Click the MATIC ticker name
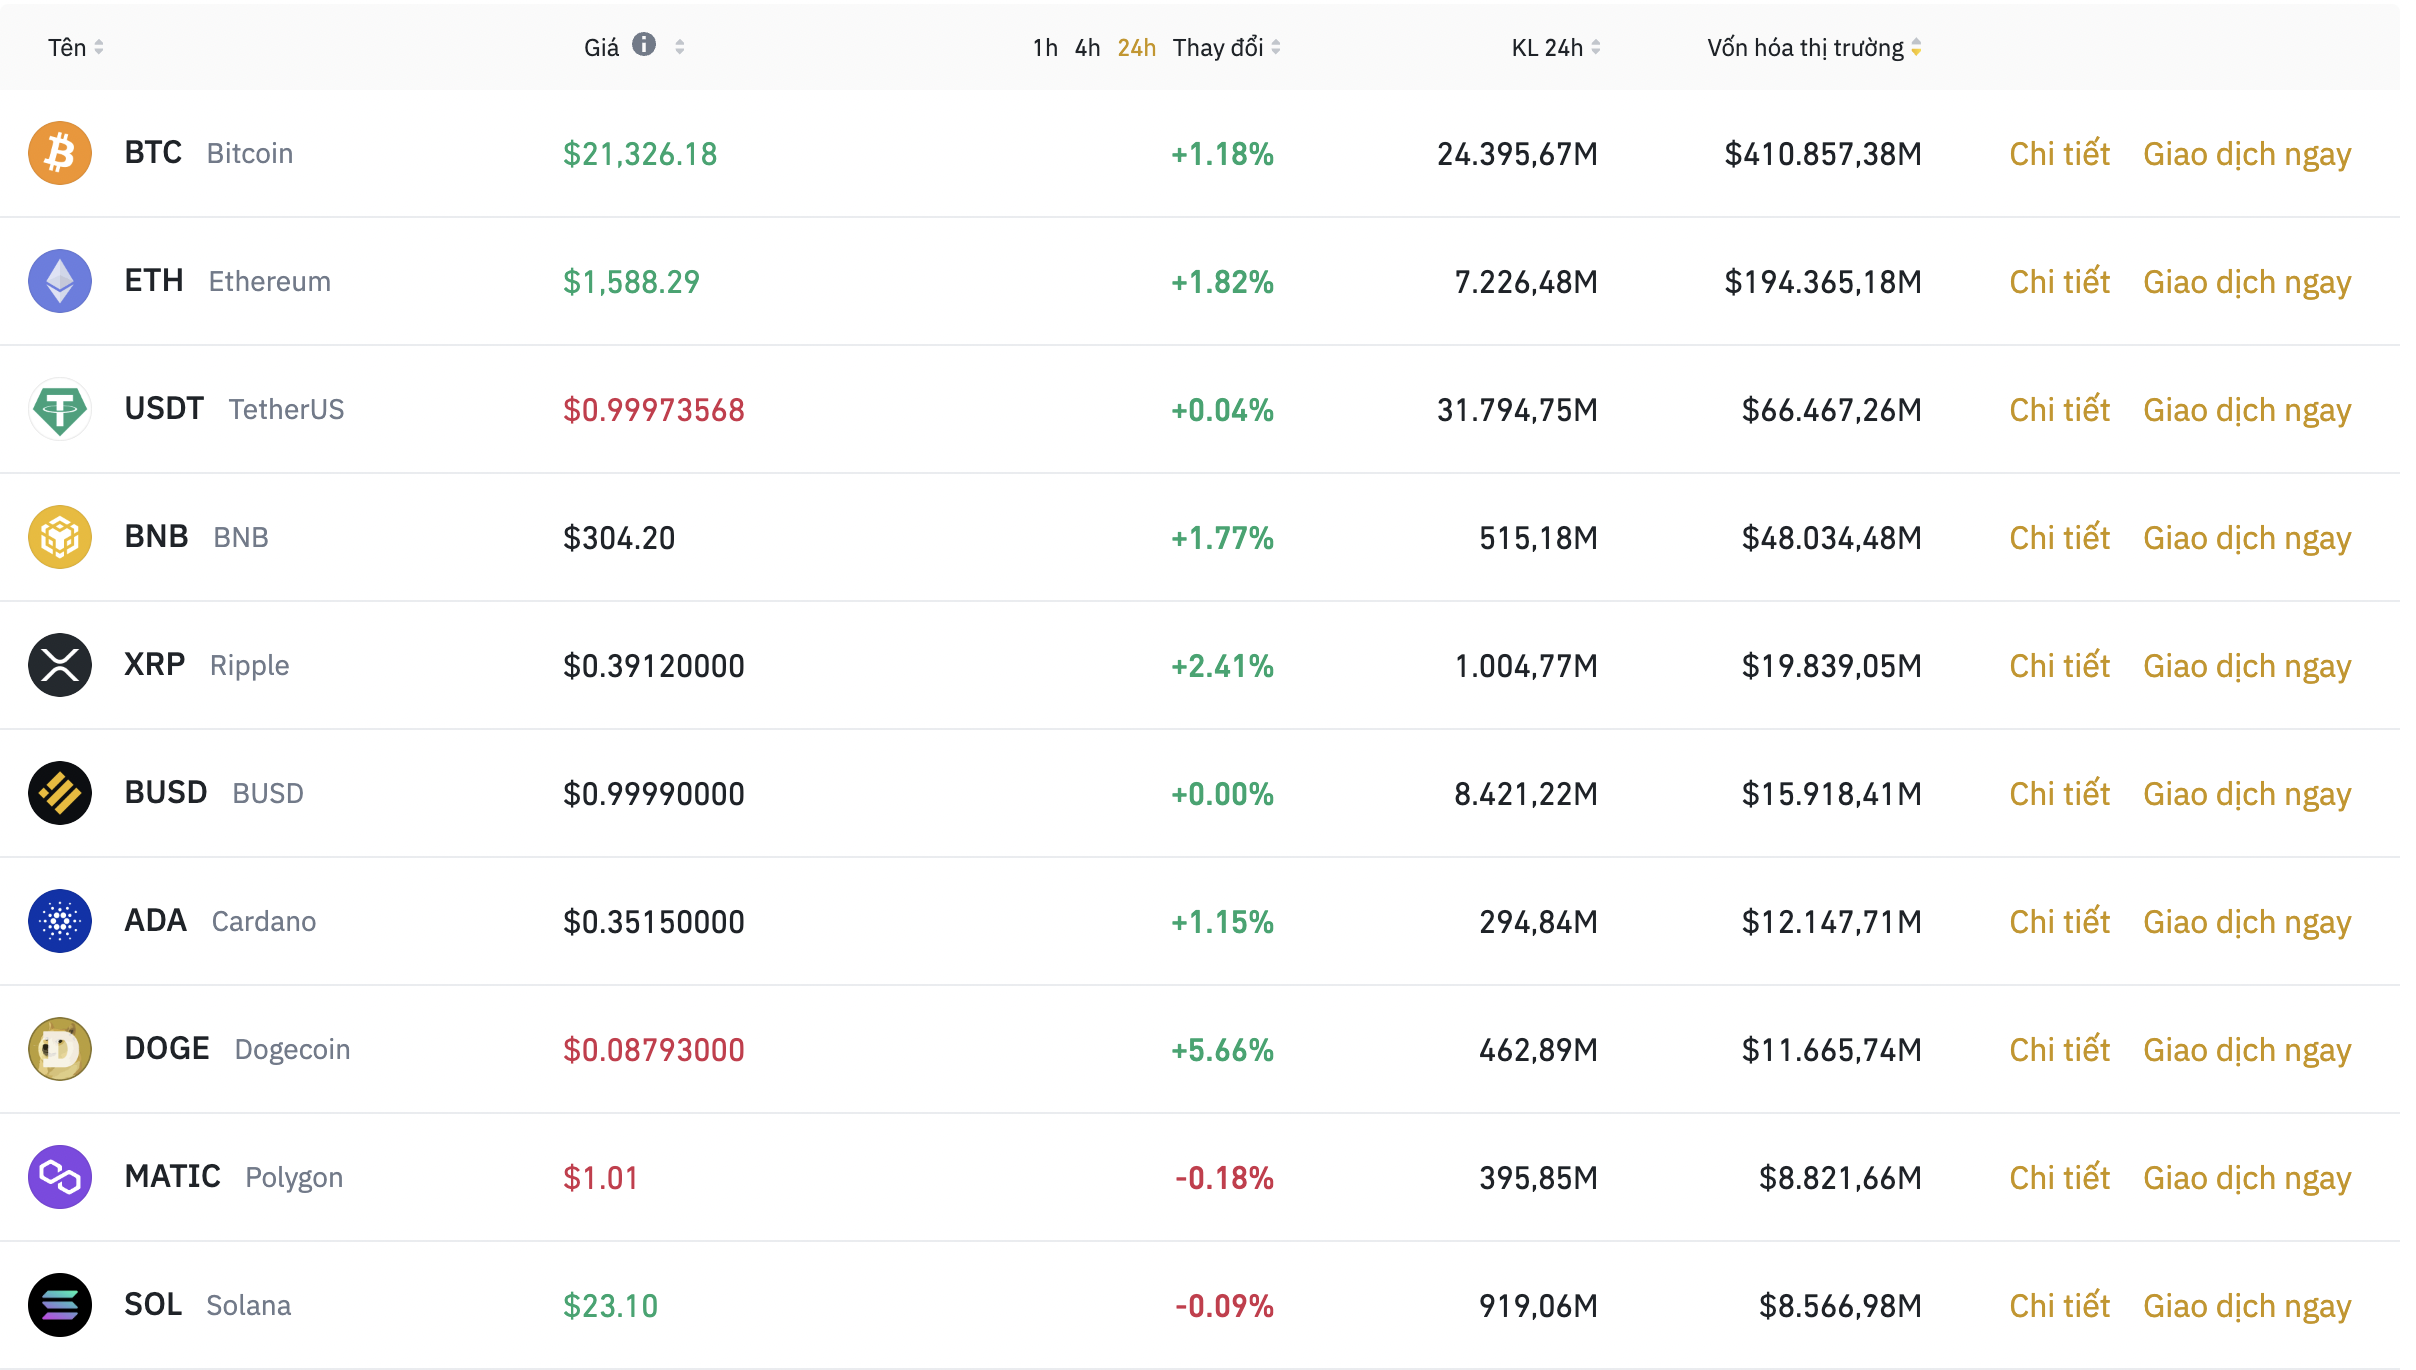Screen dimensions: 2416x1370 172,1177
